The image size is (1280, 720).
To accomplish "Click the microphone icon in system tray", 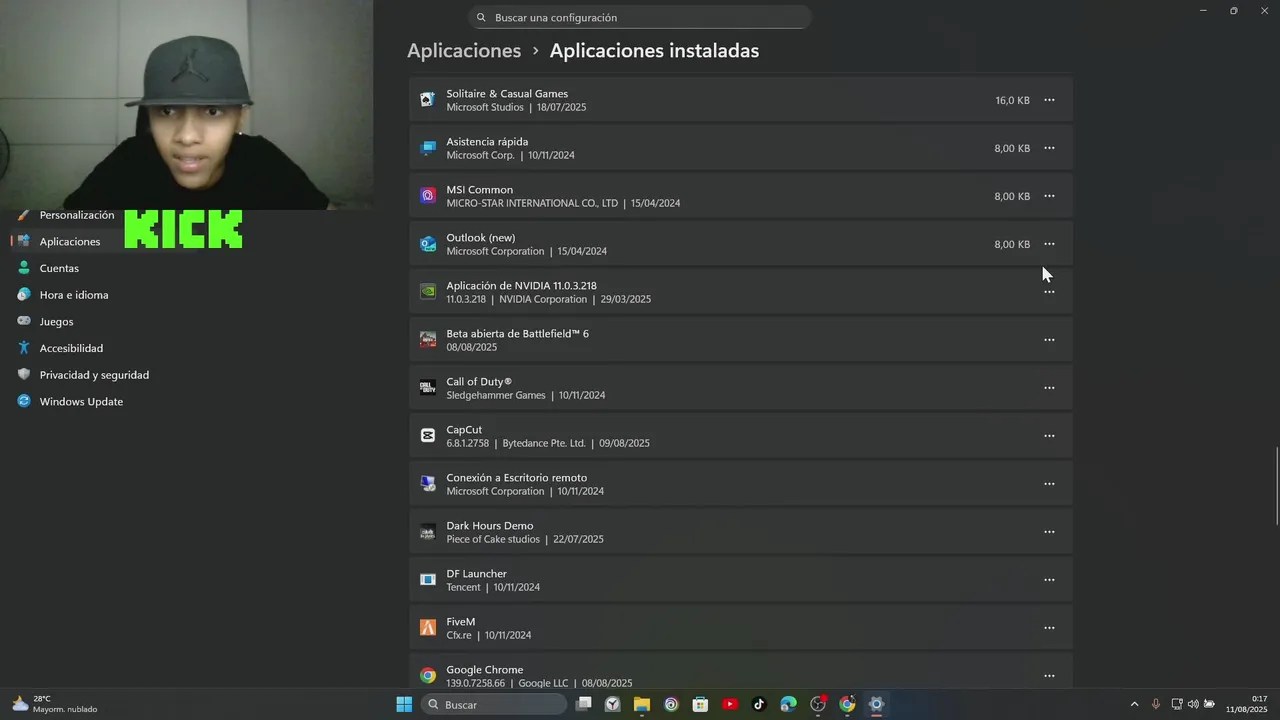I will (1156, 705).
